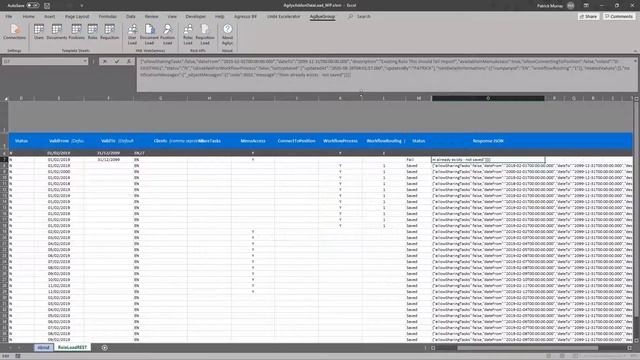Open the Documents template sheet

[57, 32]
